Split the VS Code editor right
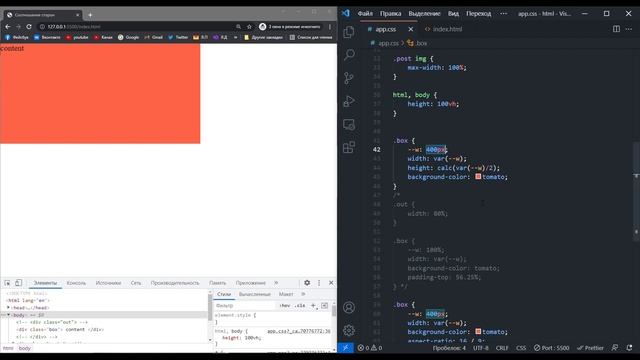This screenshot has height=360, width=640. pyautogui.click(x=616, y=29)
